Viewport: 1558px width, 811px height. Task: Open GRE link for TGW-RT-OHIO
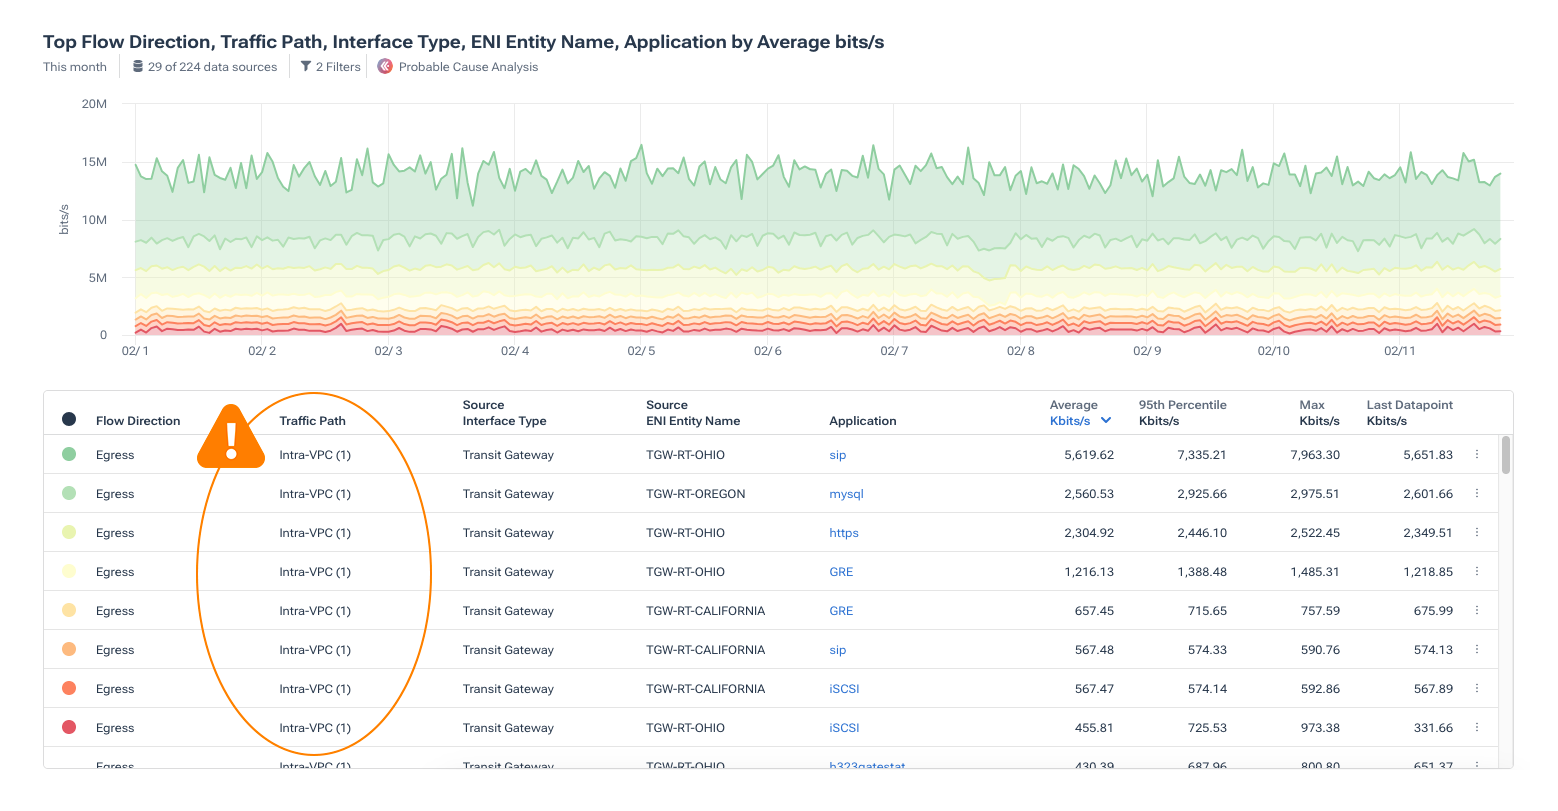tap(841, 572)
